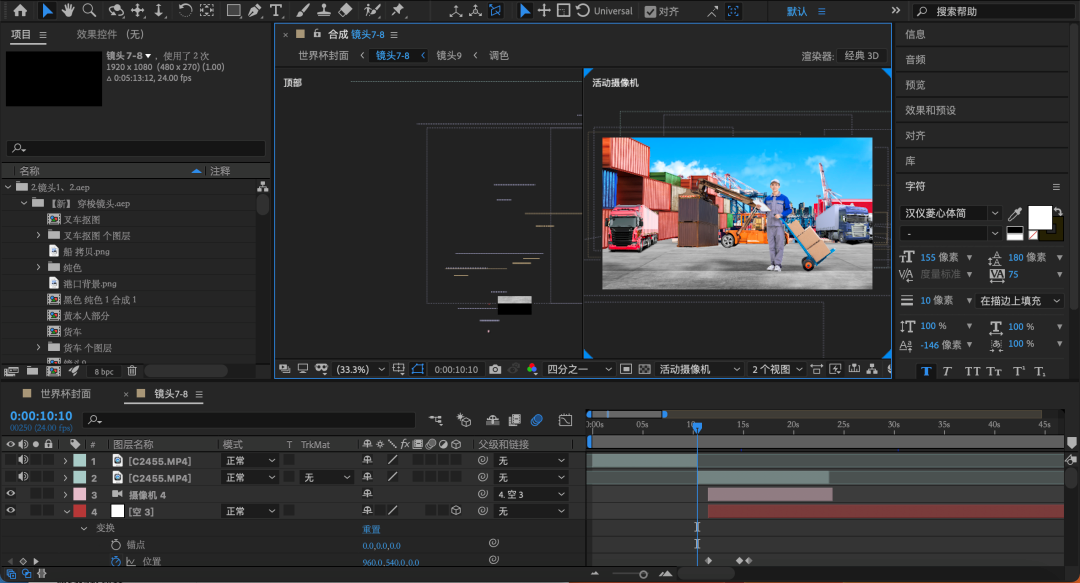
Task: Hide the 摄像机 4 layer
Action: pyautogui.click(x=11, y=494)
